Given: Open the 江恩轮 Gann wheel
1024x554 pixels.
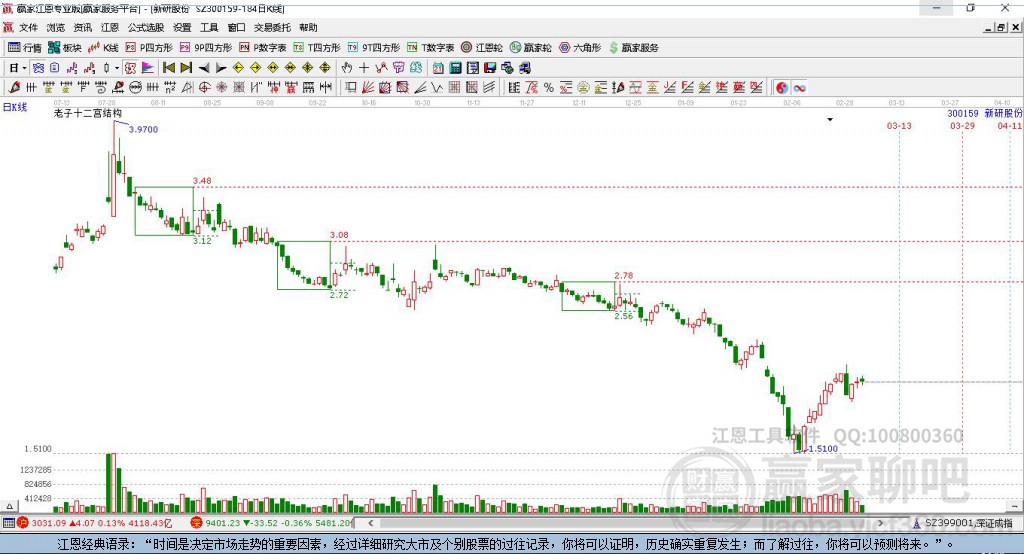Looking at the screenshot, I should click(482, 48).
